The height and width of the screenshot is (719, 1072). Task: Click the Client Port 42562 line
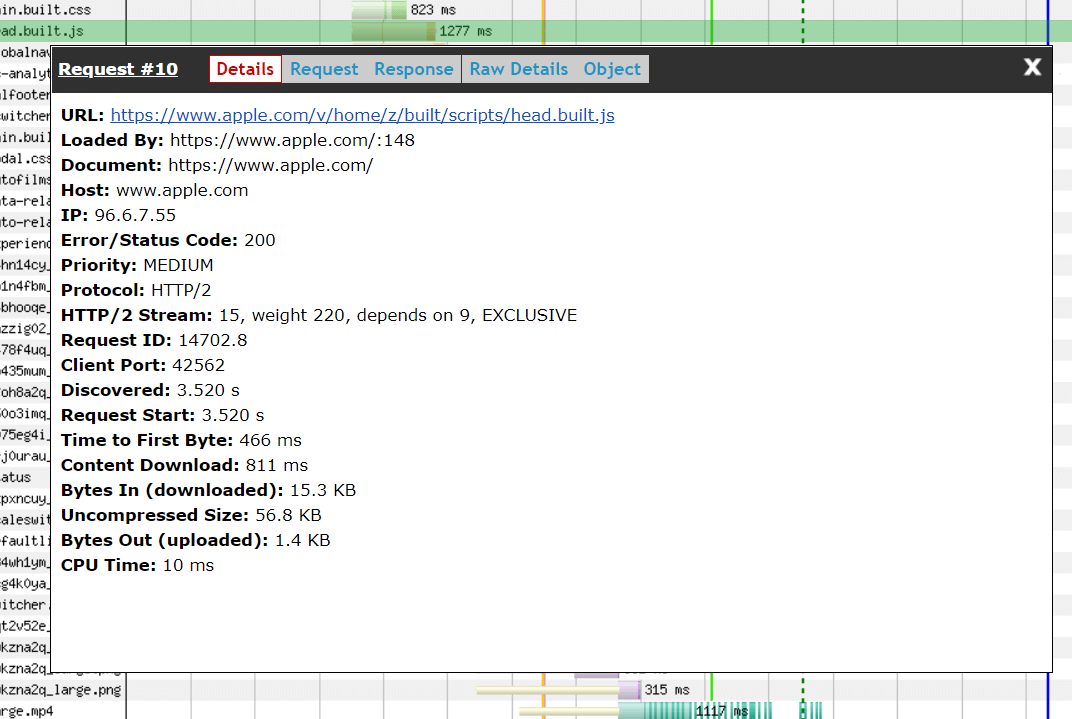point(143,365)
